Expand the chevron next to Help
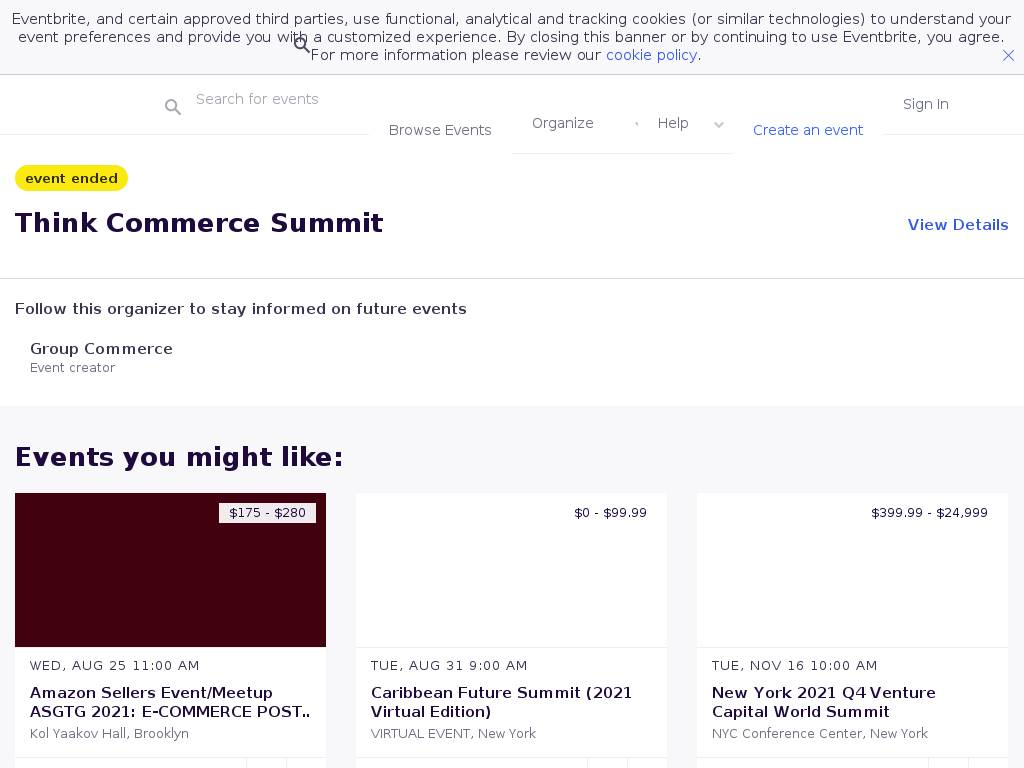The width and height of the screenshot is (1024, 768). 718,125
